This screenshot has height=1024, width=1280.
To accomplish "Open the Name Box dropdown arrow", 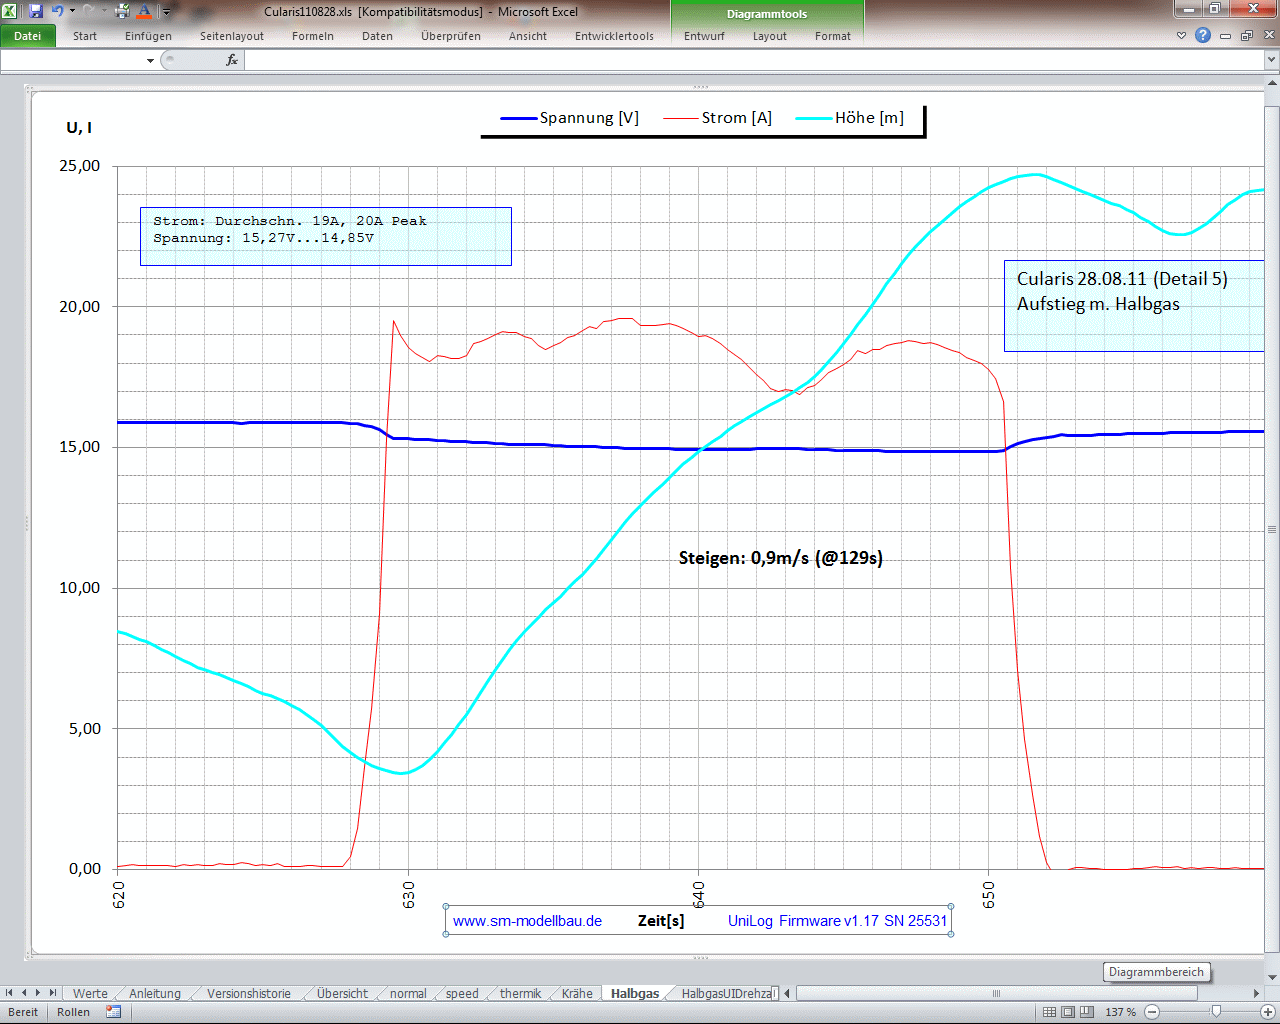I will point(150,60).
